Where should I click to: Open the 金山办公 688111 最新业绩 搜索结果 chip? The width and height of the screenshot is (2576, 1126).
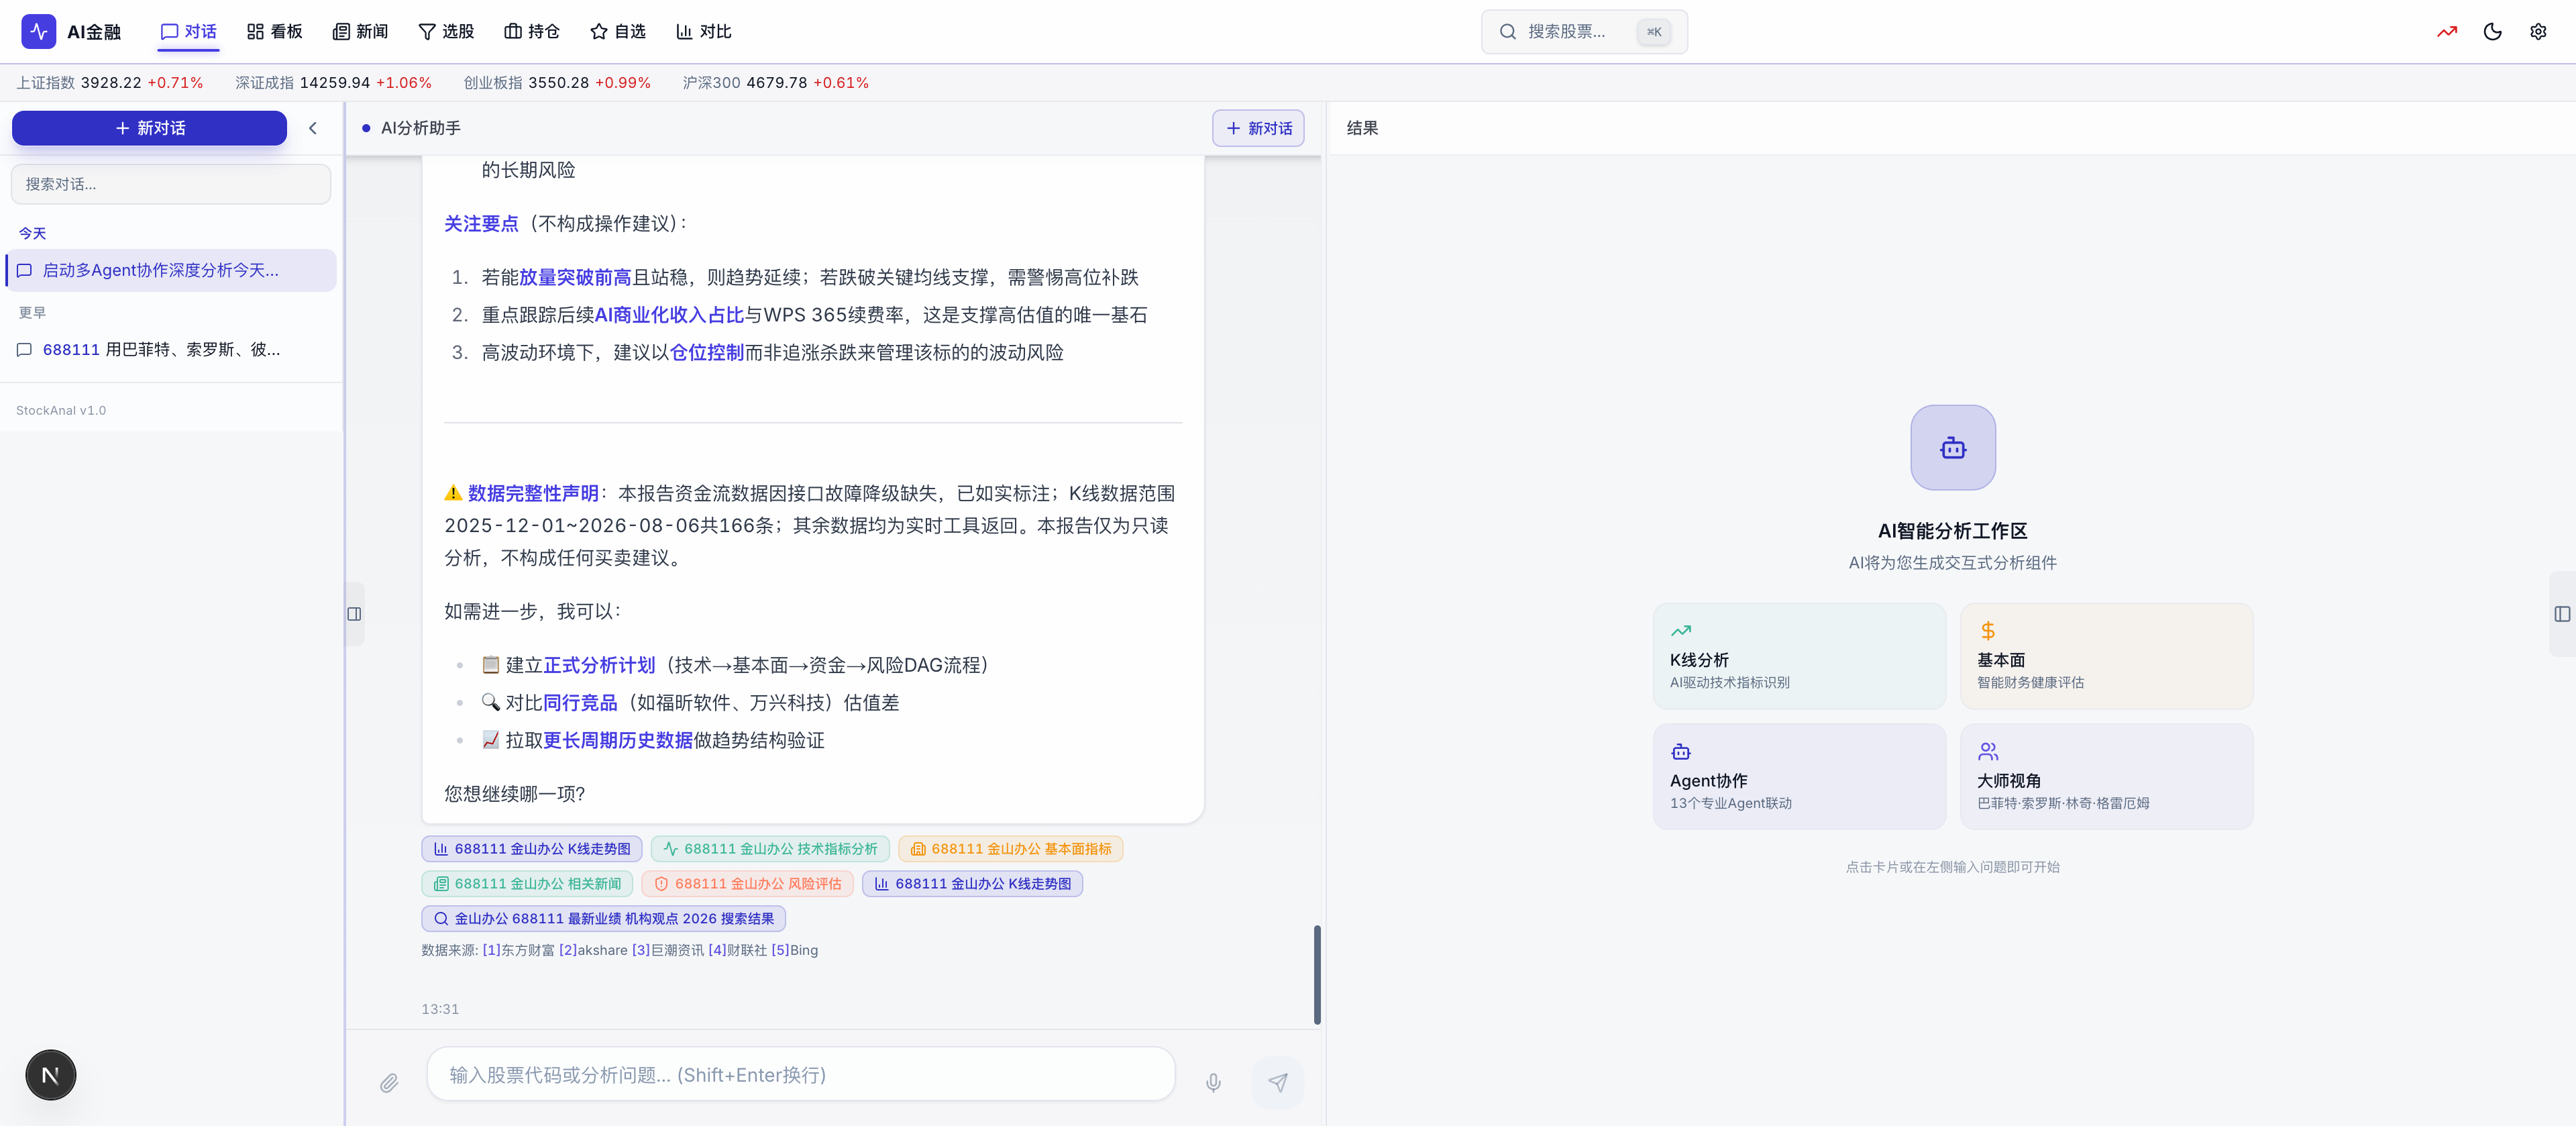point(603,919)
